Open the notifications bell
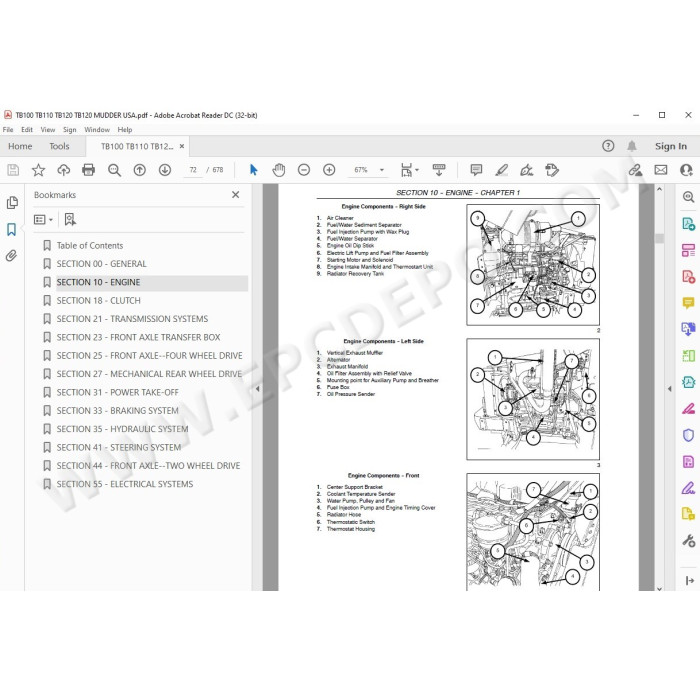Image resolution: width=700 pixels, height=700 pixels. 631,146
